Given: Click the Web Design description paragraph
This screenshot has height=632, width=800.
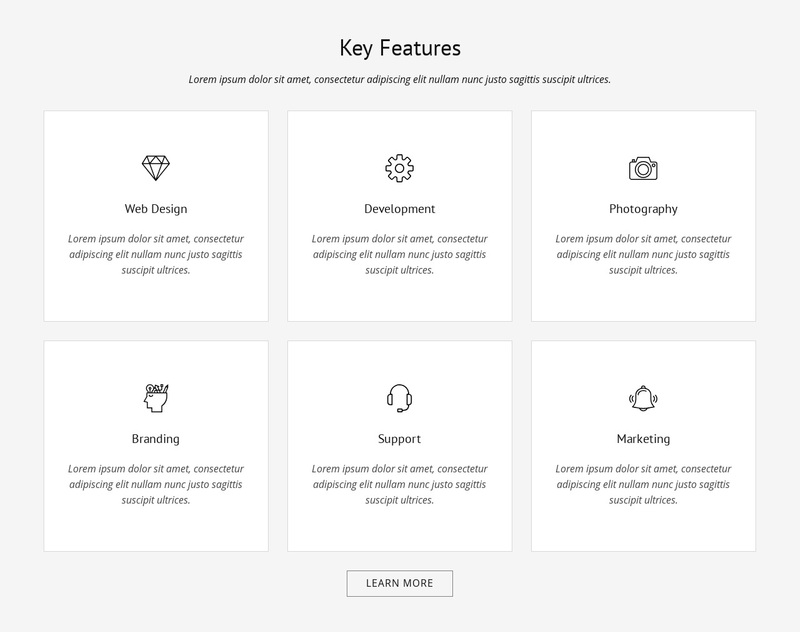Looking at the screenshot, I should point(156,254).
